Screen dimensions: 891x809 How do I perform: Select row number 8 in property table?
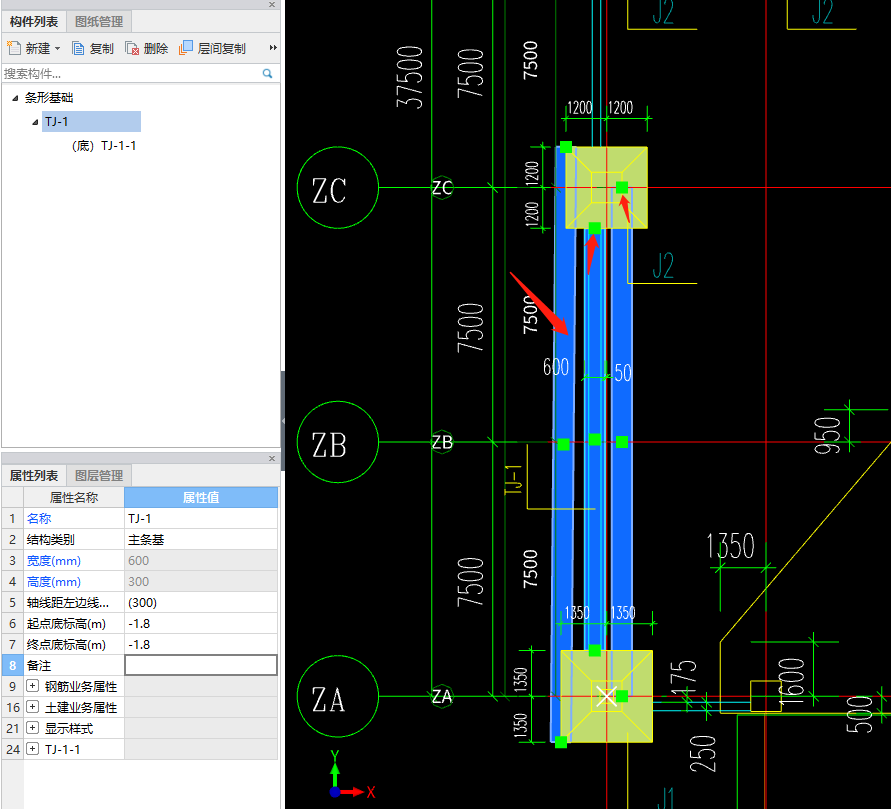13,665
